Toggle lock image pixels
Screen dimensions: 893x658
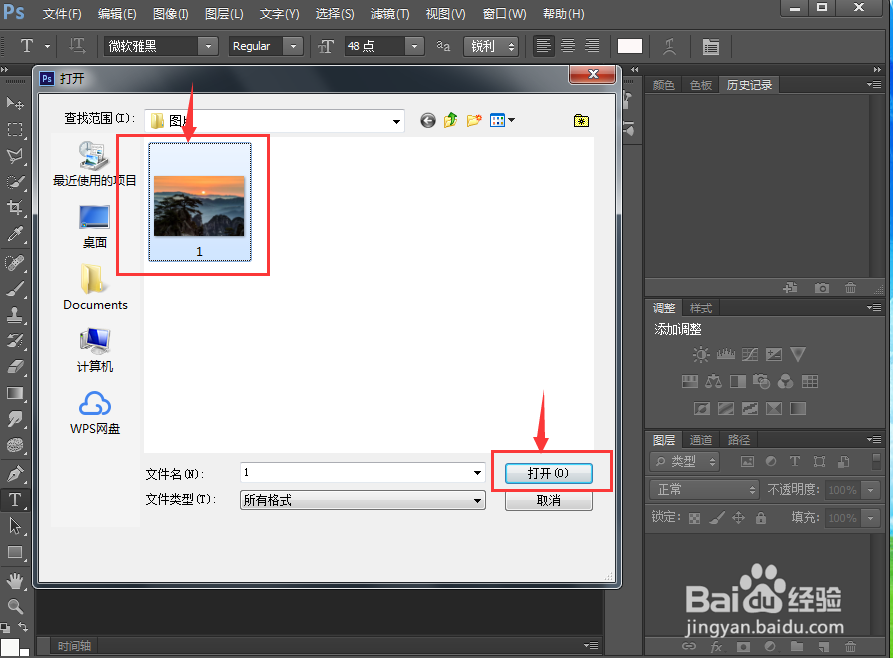tap(716, 518)
